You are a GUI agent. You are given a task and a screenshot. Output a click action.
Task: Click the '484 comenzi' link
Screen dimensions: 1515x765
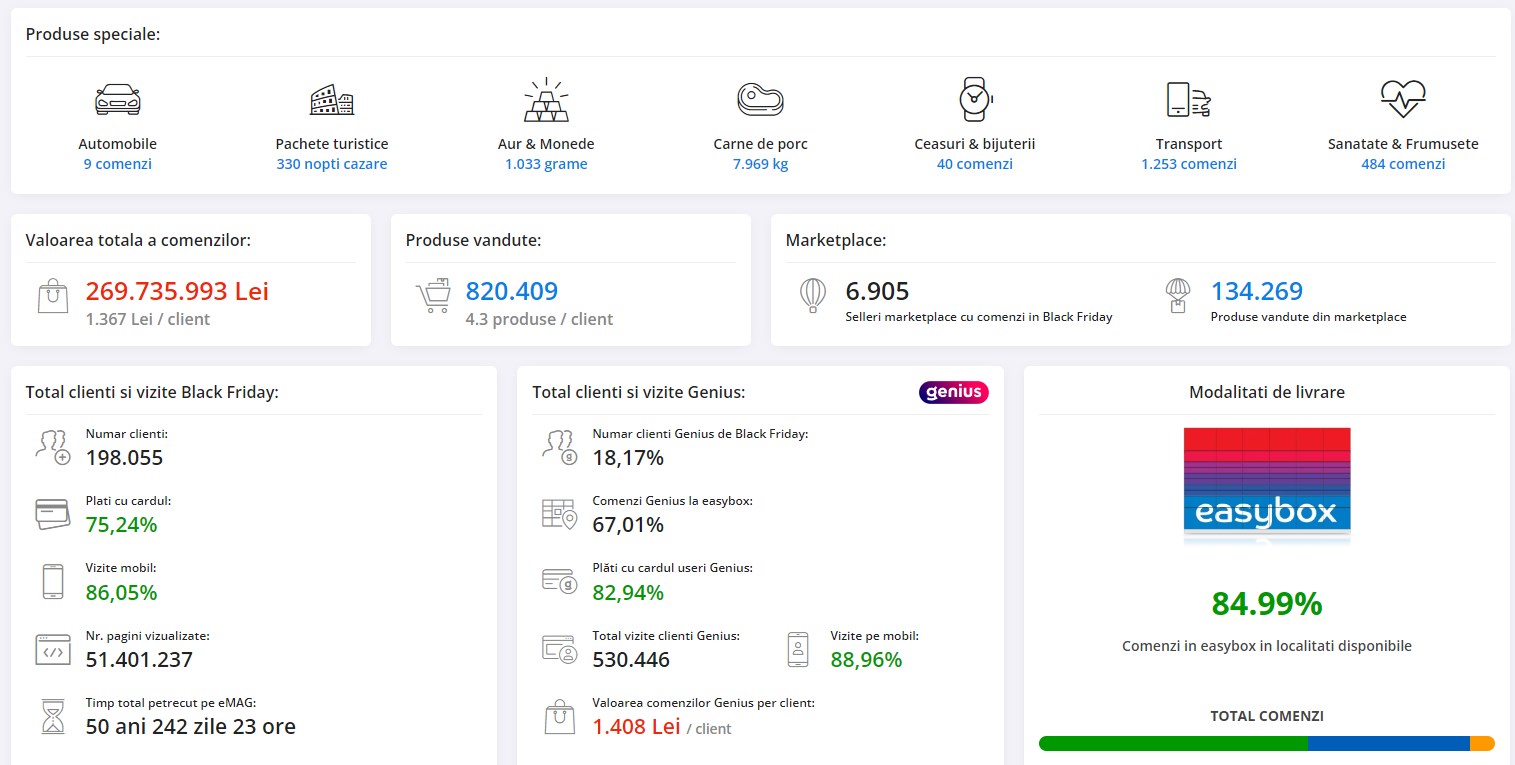pos(1402,164)
